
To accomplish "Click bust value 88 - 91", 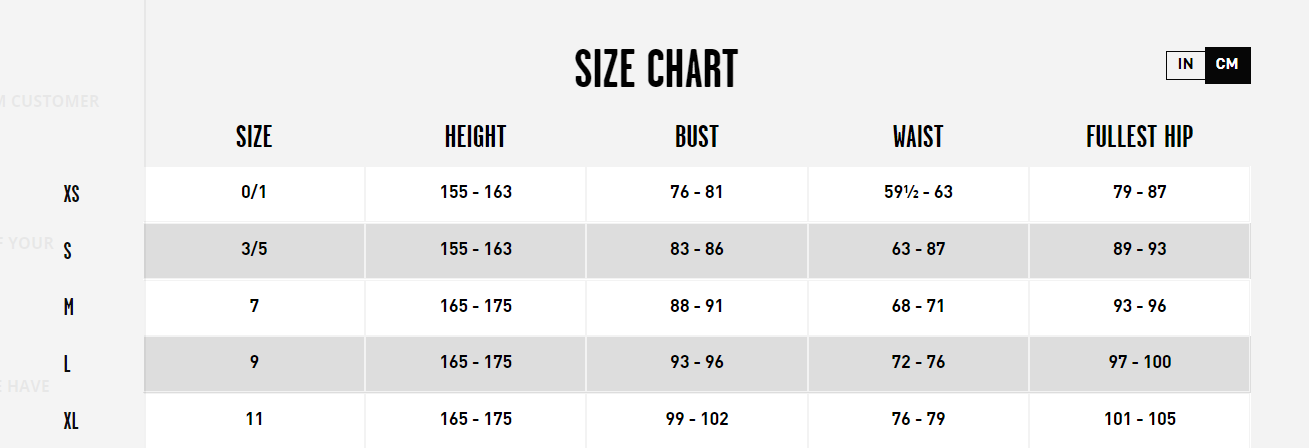I will click(697, 306).
